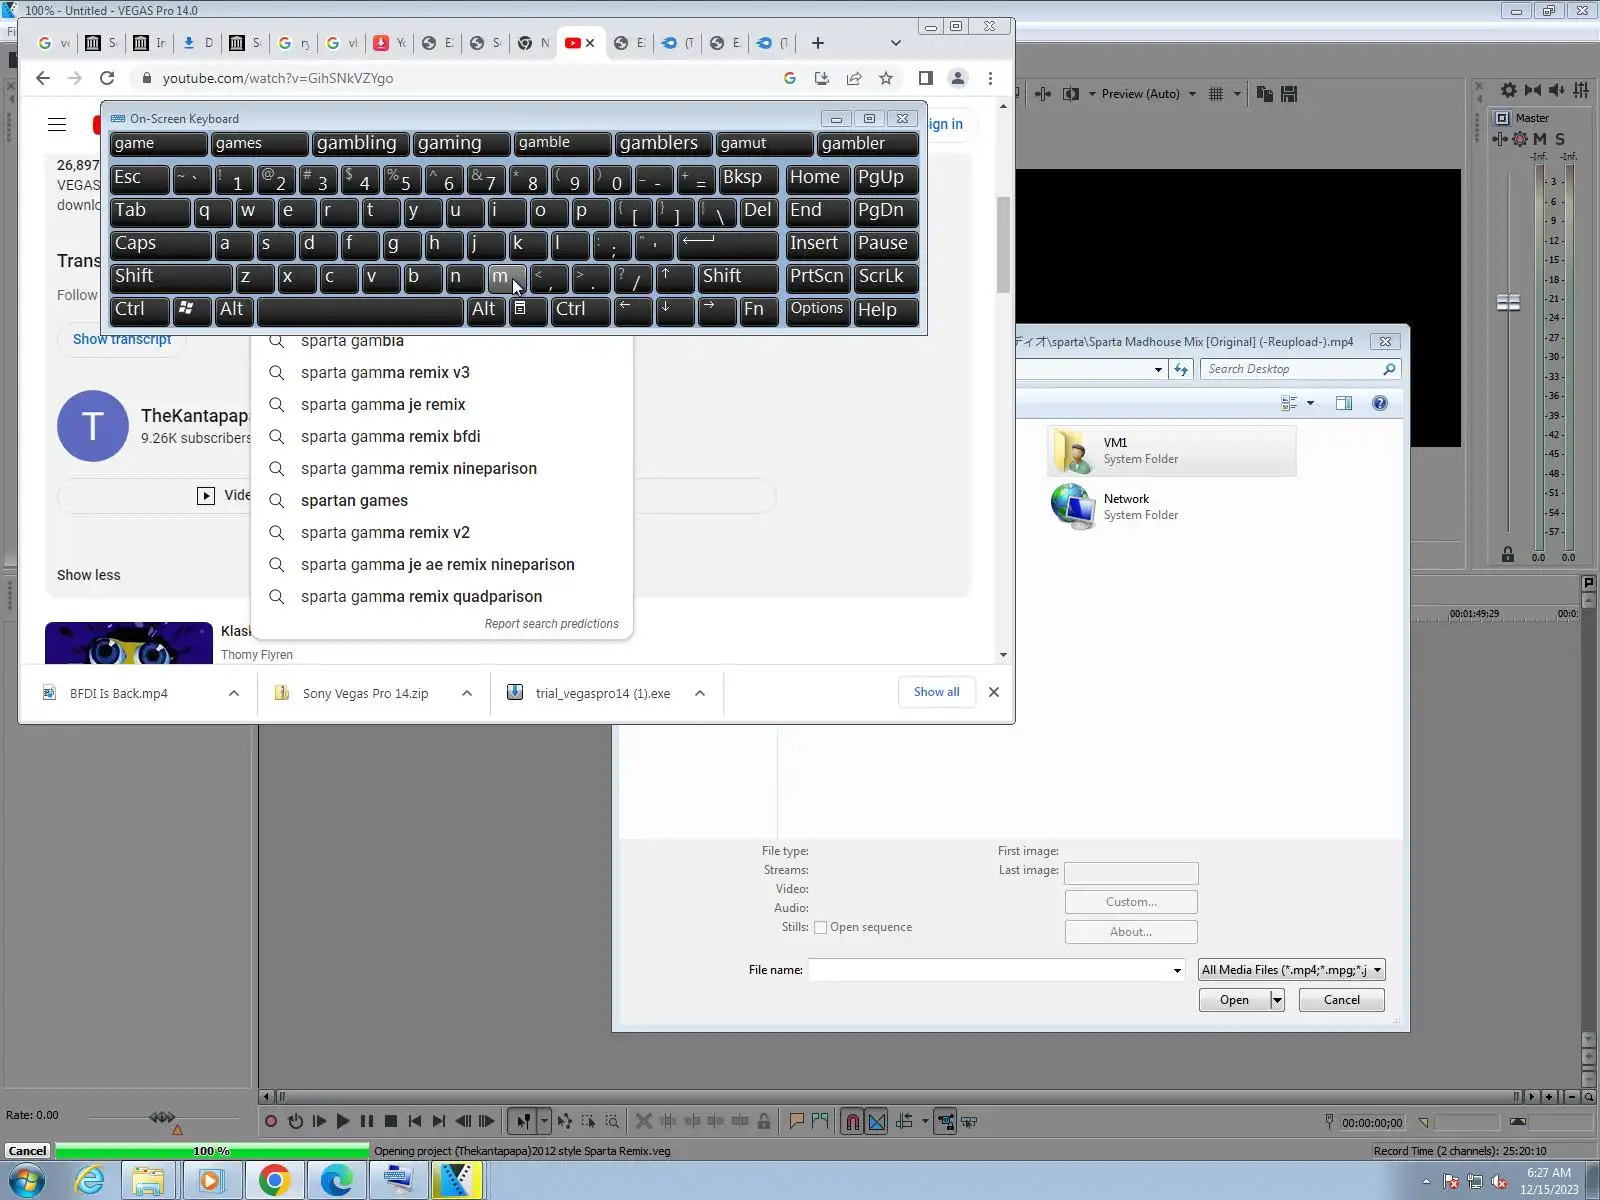Select the Selection Edit tool
This screenshot has width=1600, height=1200.
(588, 1122)
